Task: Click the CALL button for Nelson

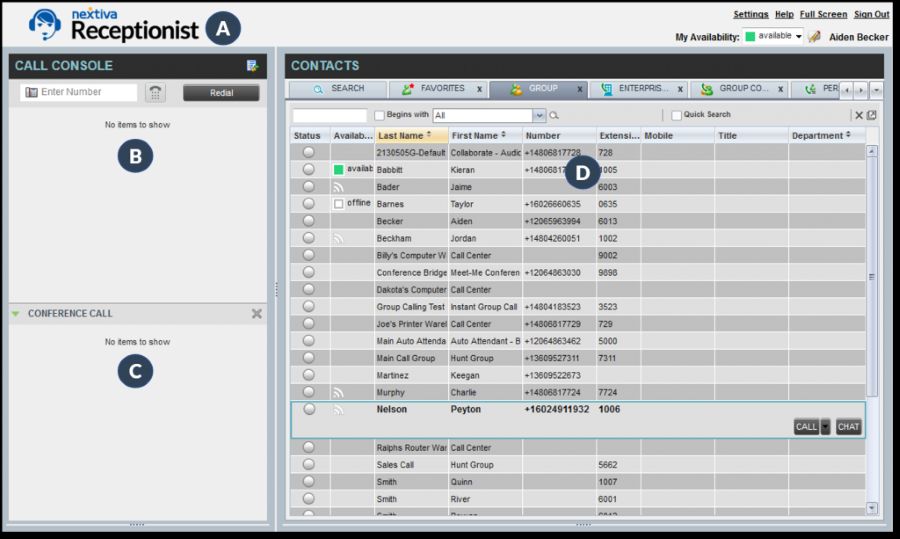Action: click(x=806, y=426)
